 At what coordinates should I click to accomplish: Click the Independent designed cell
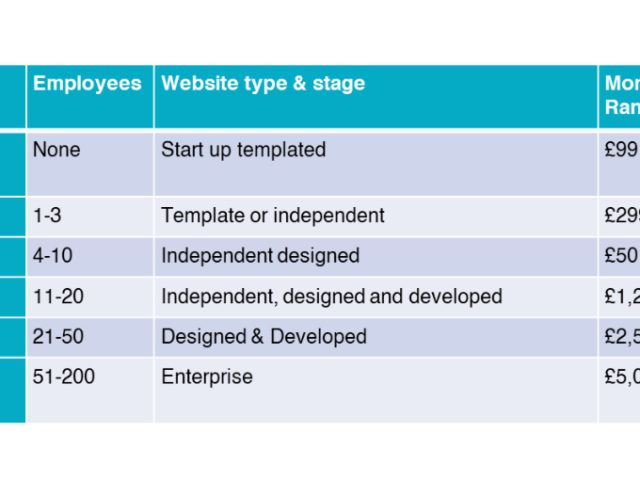(260, 255)
